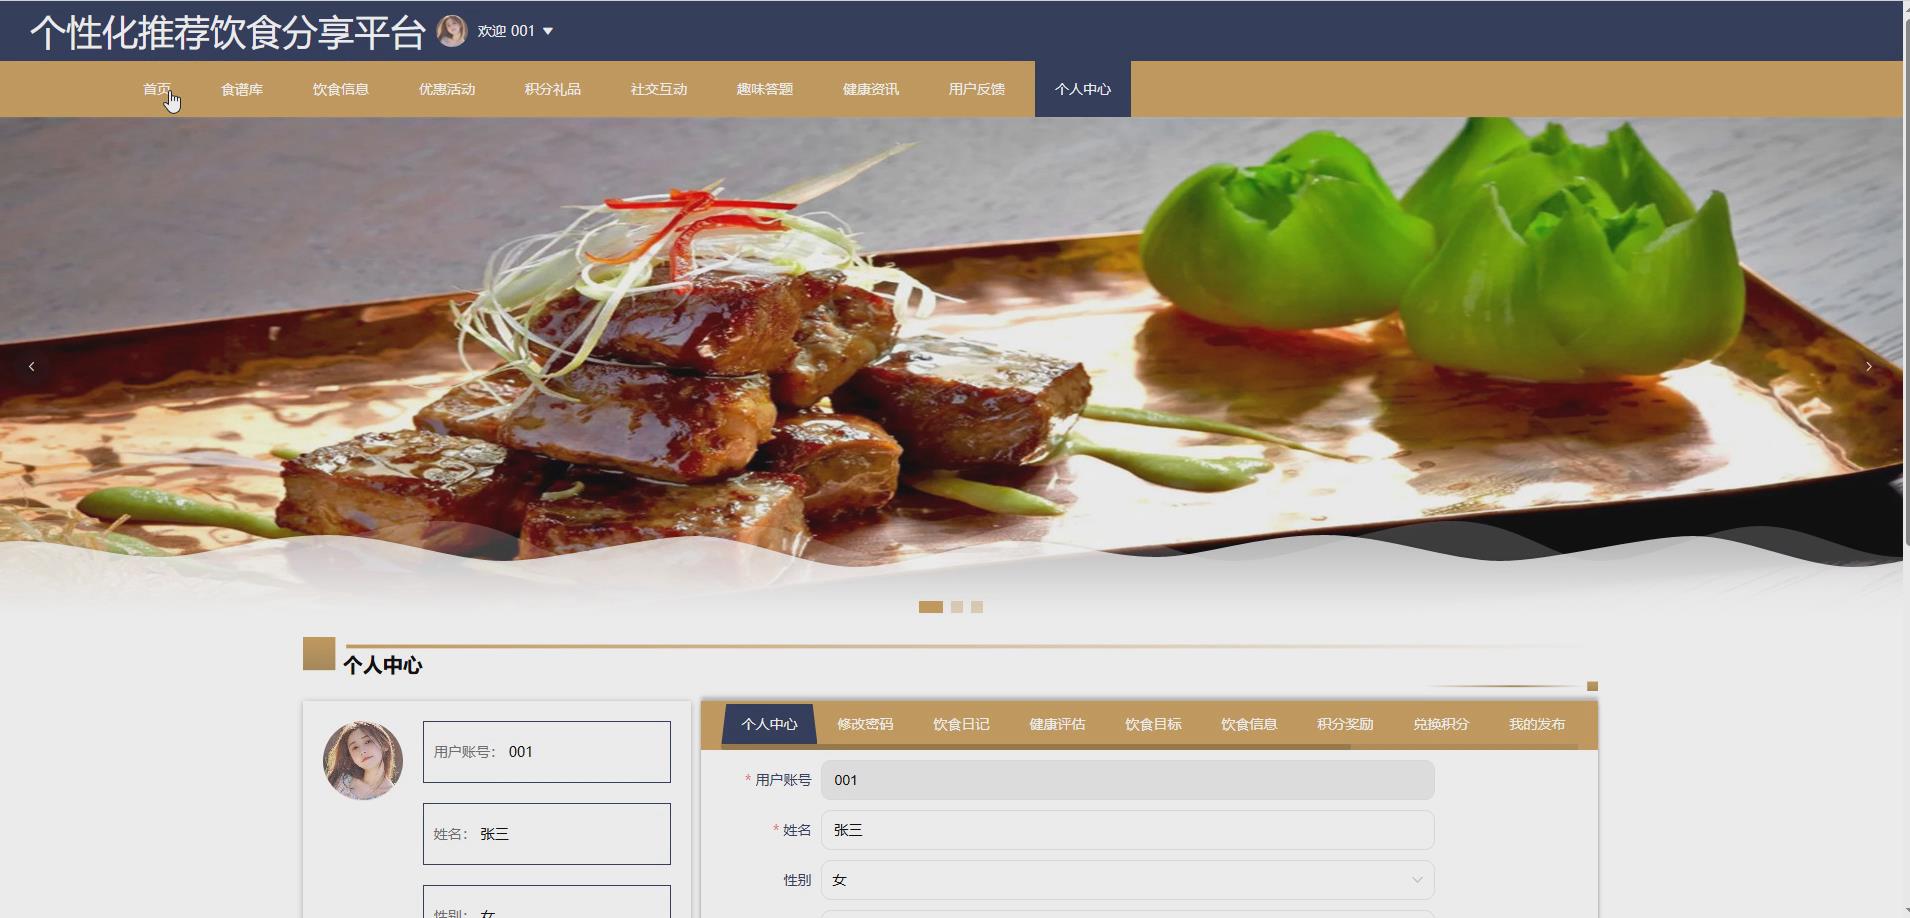Open 健康资讯 page
Image resolution: width=1910 pixels, height=918 pixels.
coord(871,89)
